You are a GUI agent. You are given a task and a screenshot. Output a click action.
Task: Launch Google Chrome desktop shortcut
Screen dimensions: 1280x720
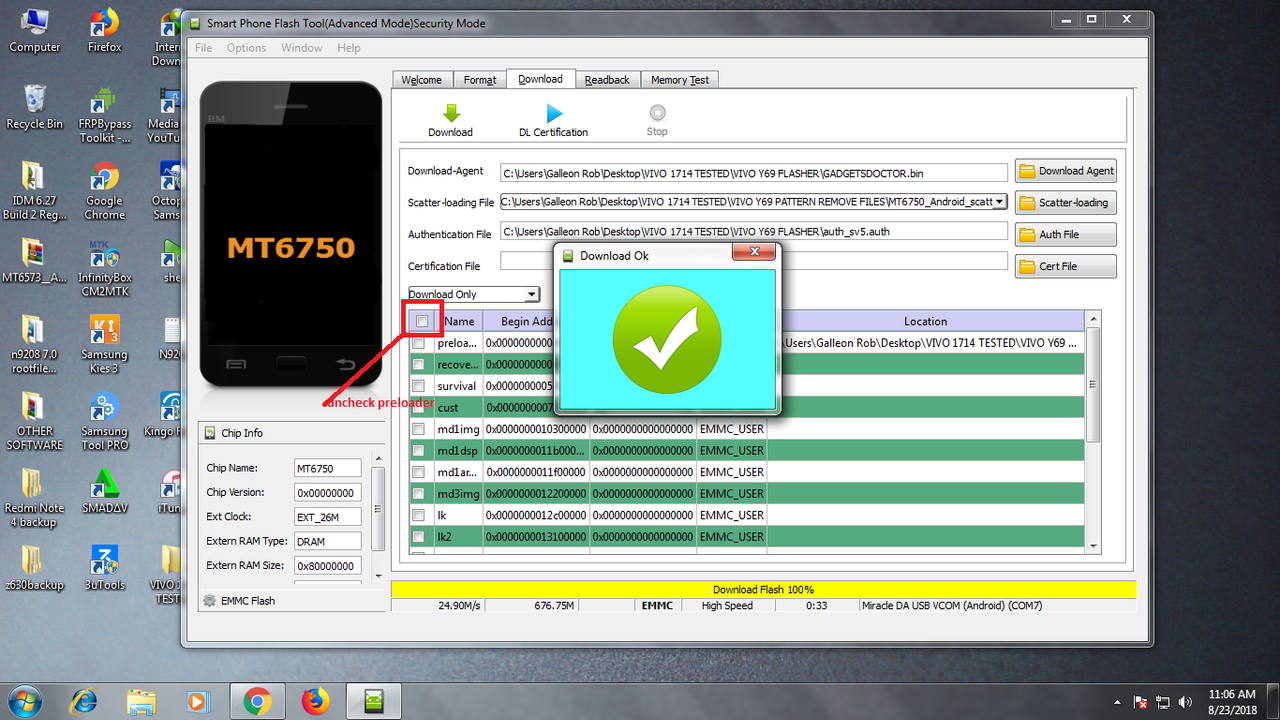point(104,192)
